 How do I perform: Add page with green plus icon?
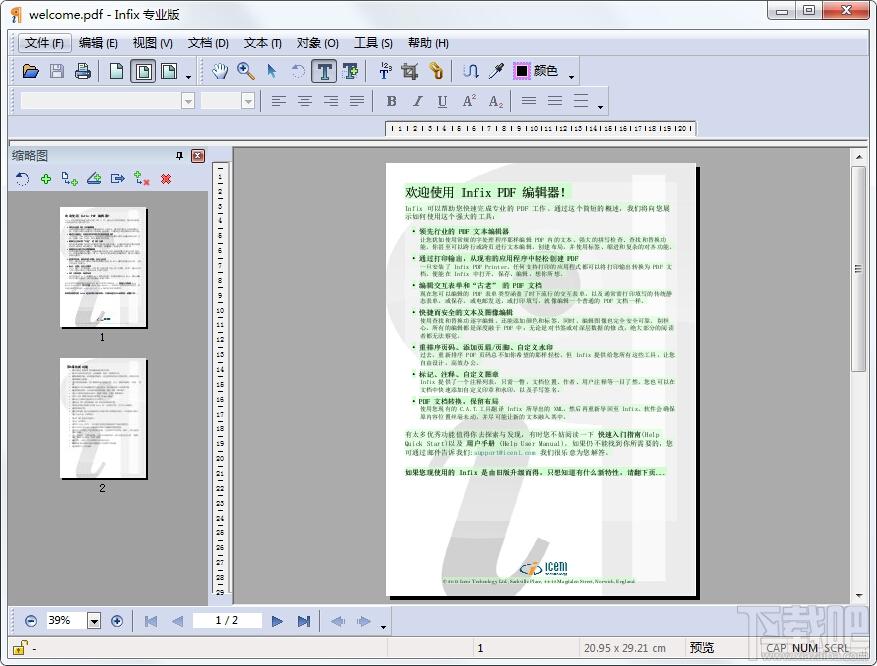[46, 179]
